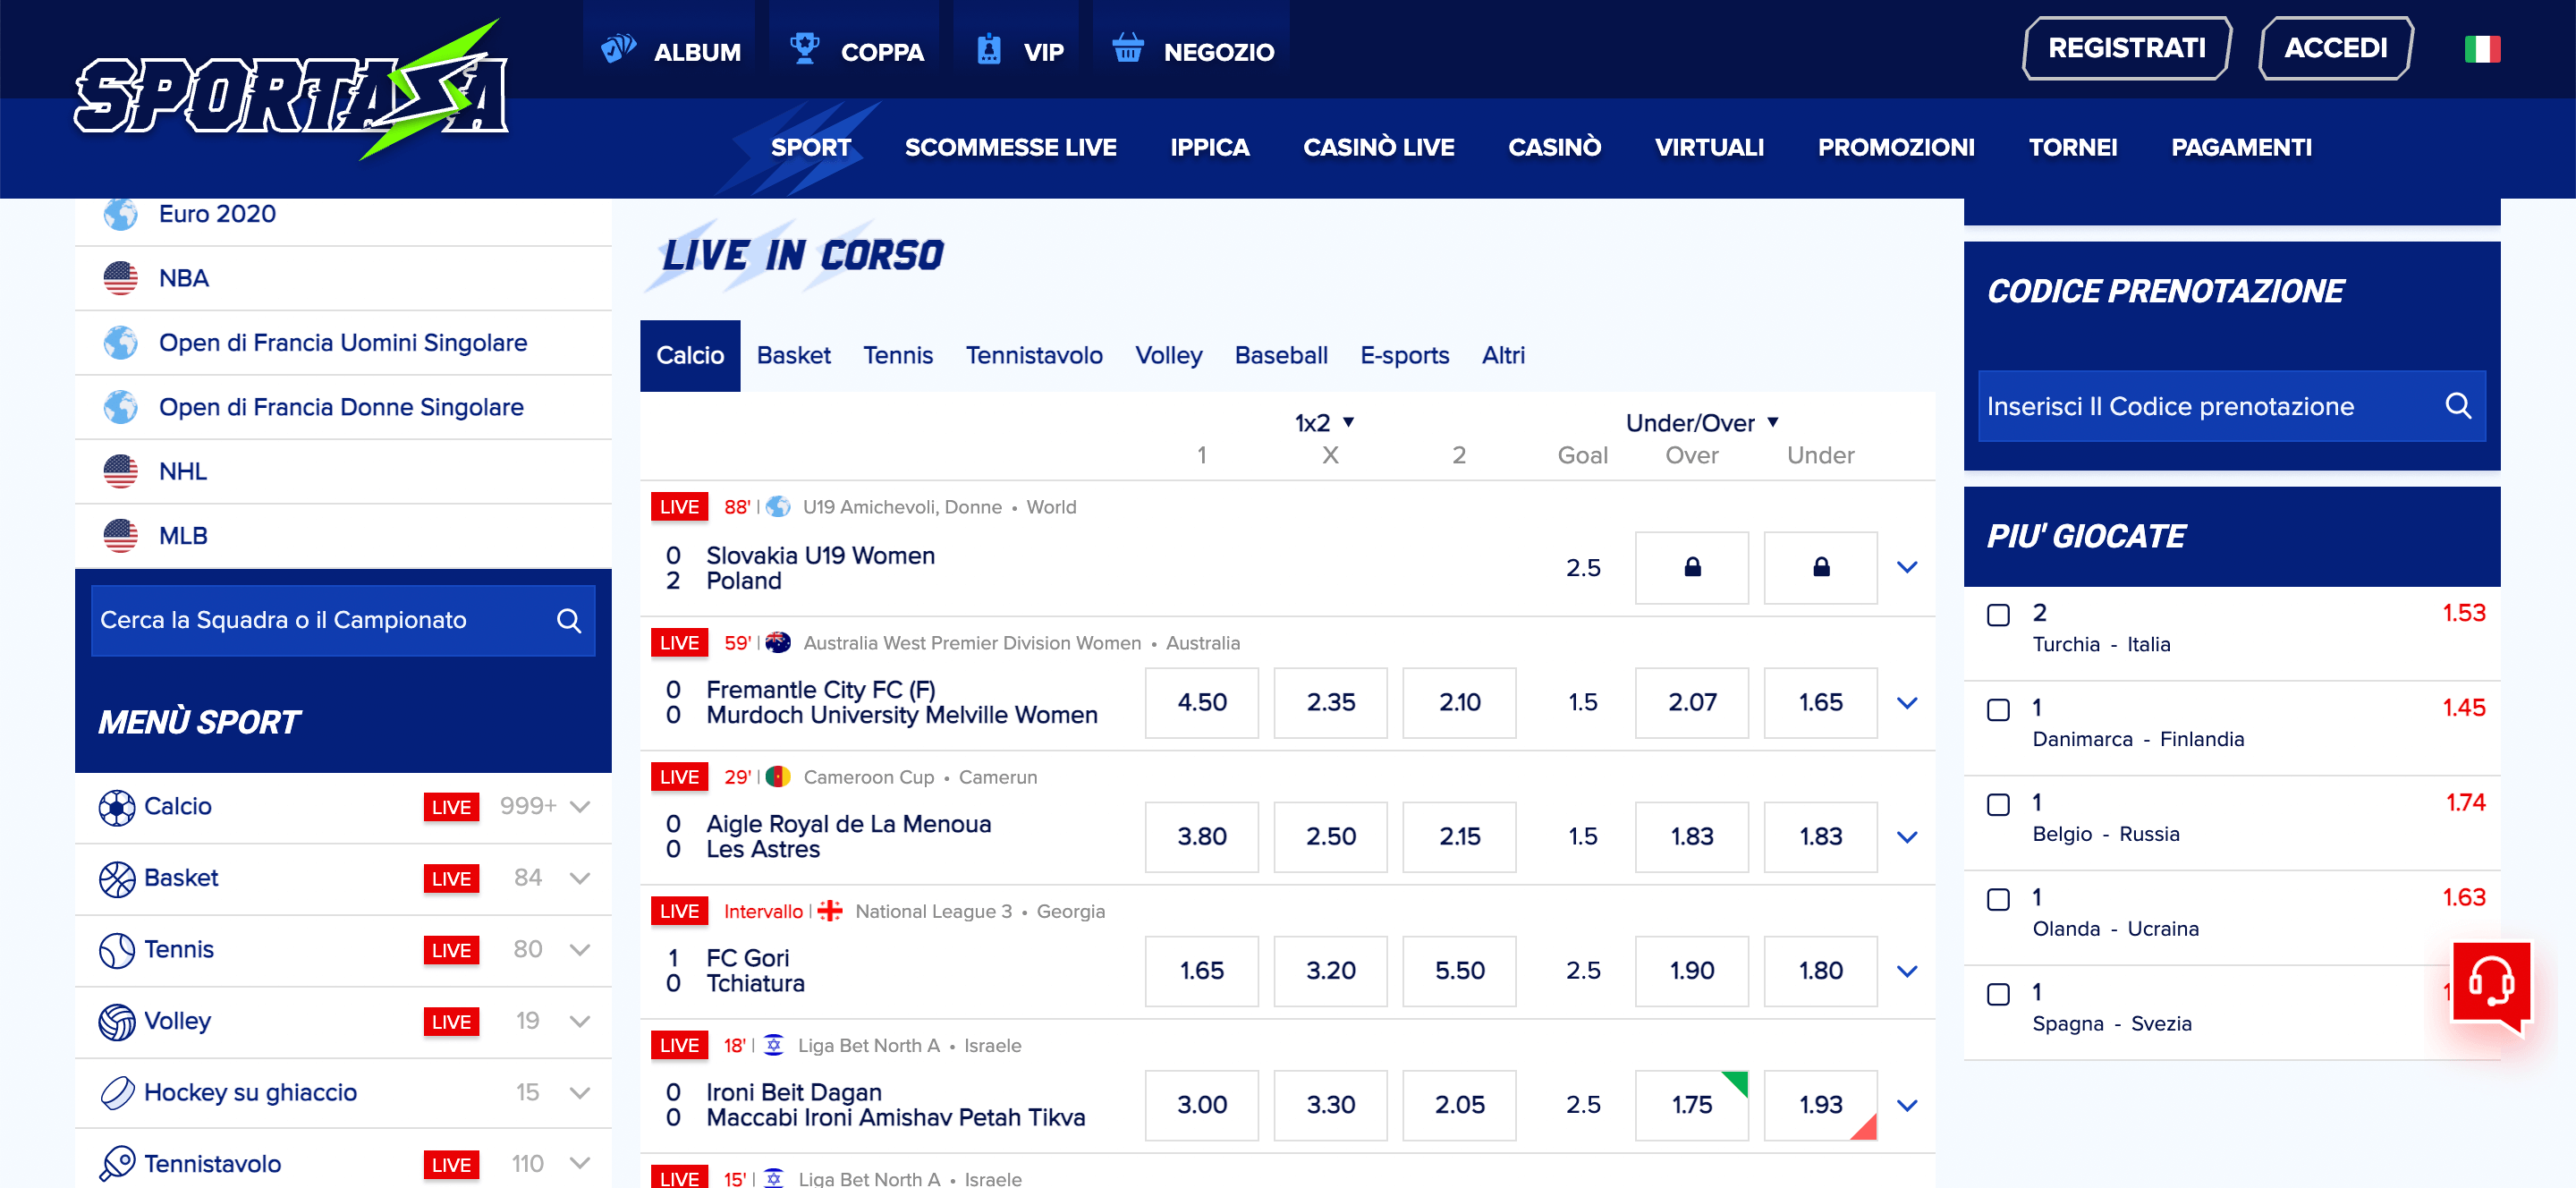Click the lock icon on Slovakia U19 Women odds
2576x1188 pixels.
[1691, 567]
